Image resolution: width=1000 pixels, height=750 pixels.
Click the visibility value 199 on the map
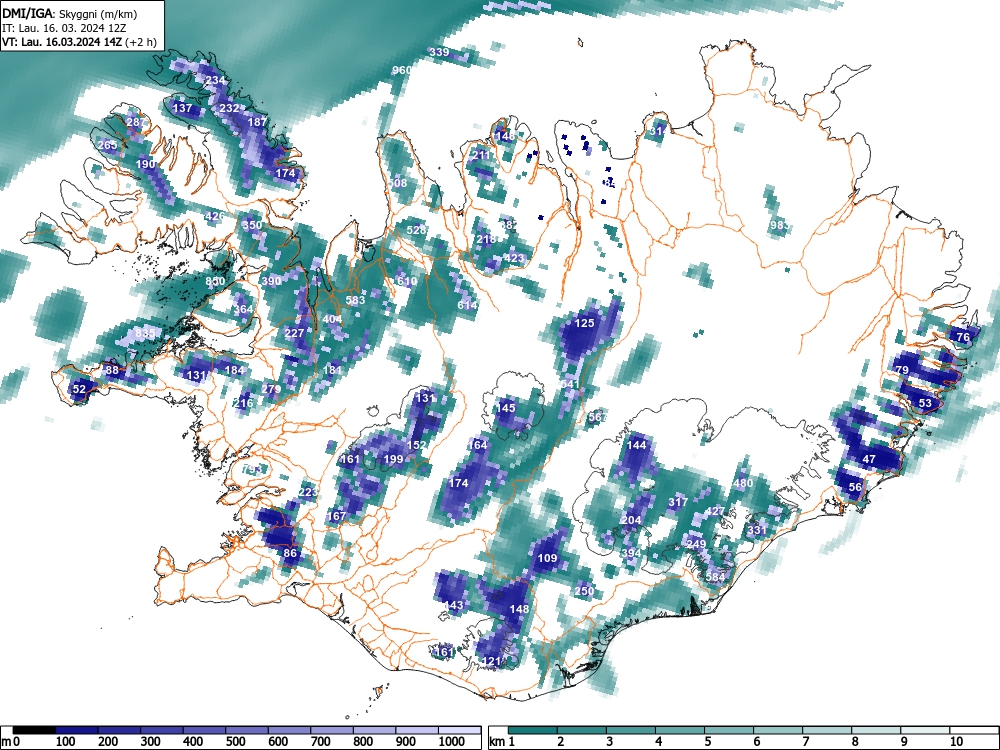(393, 459)
